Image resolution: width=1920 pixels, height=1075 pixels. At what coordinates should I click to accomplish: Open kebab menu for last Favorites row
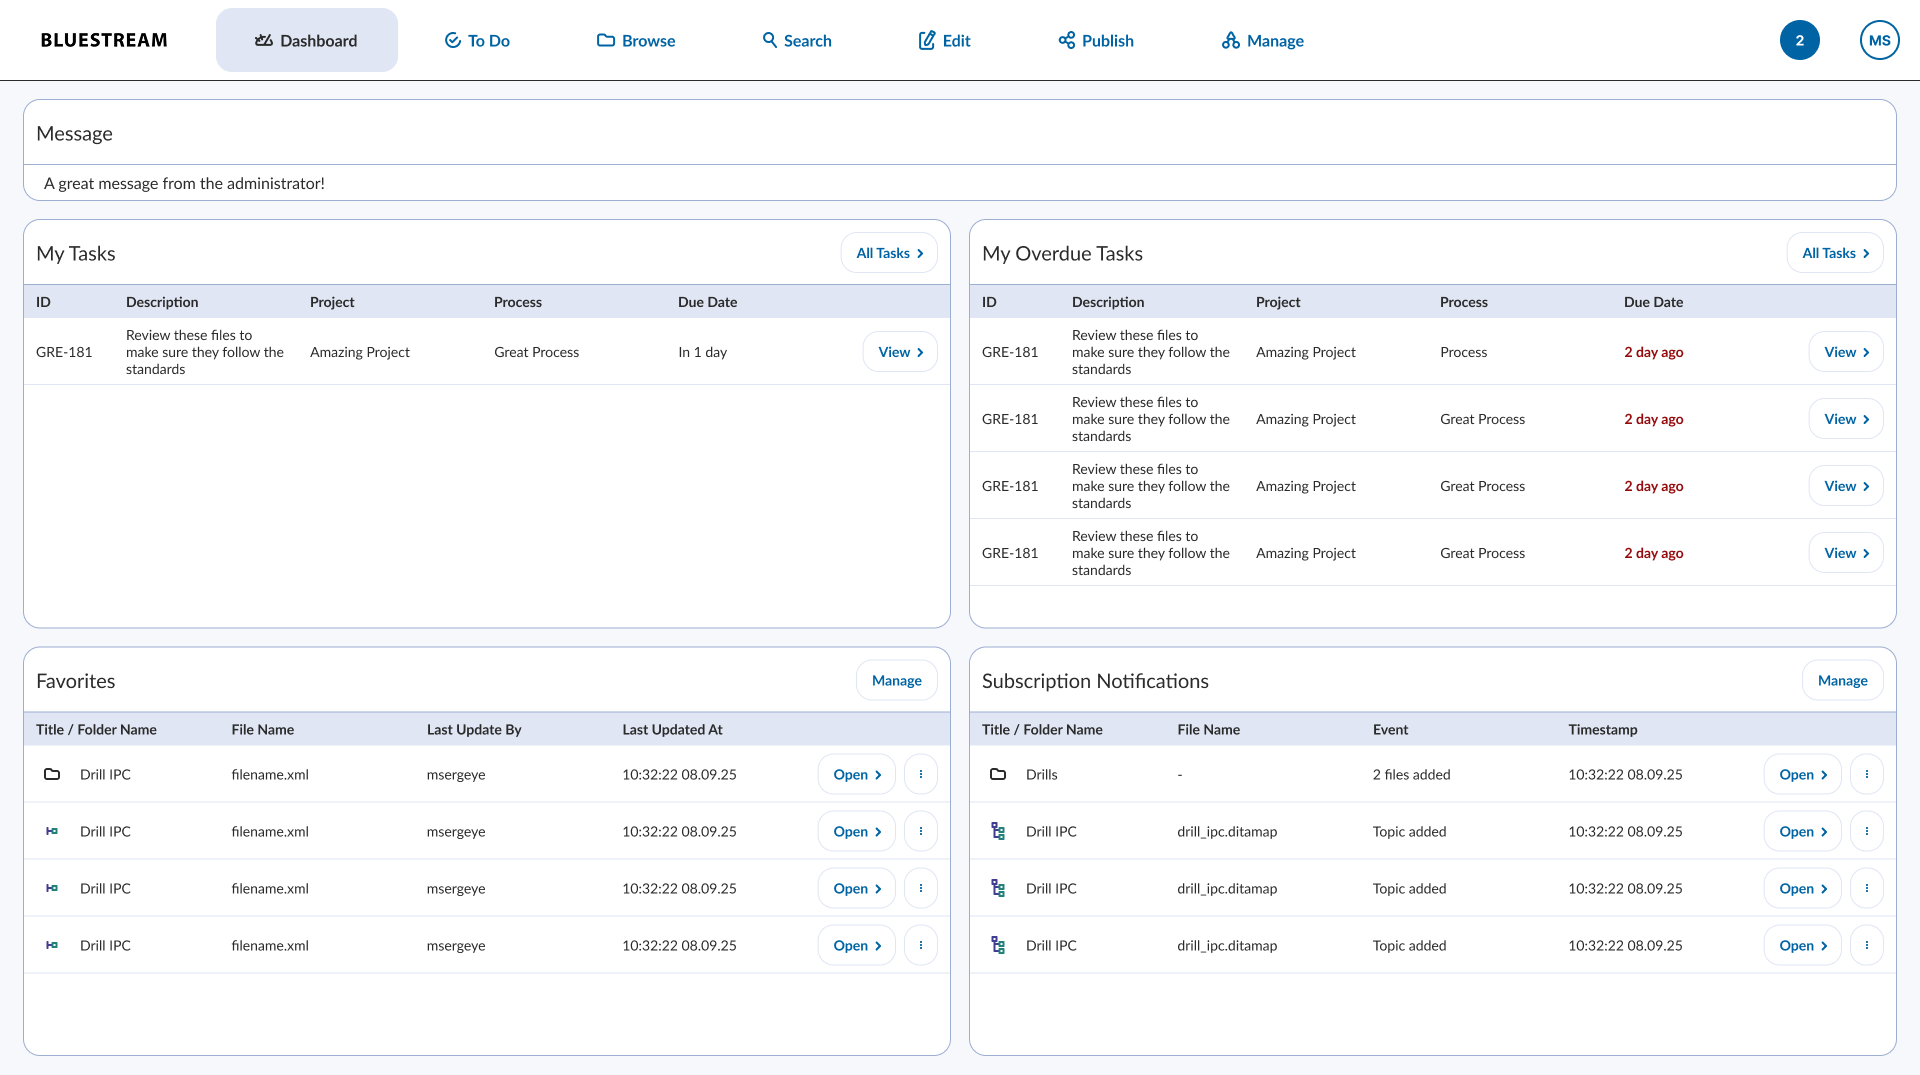(921, 945)
